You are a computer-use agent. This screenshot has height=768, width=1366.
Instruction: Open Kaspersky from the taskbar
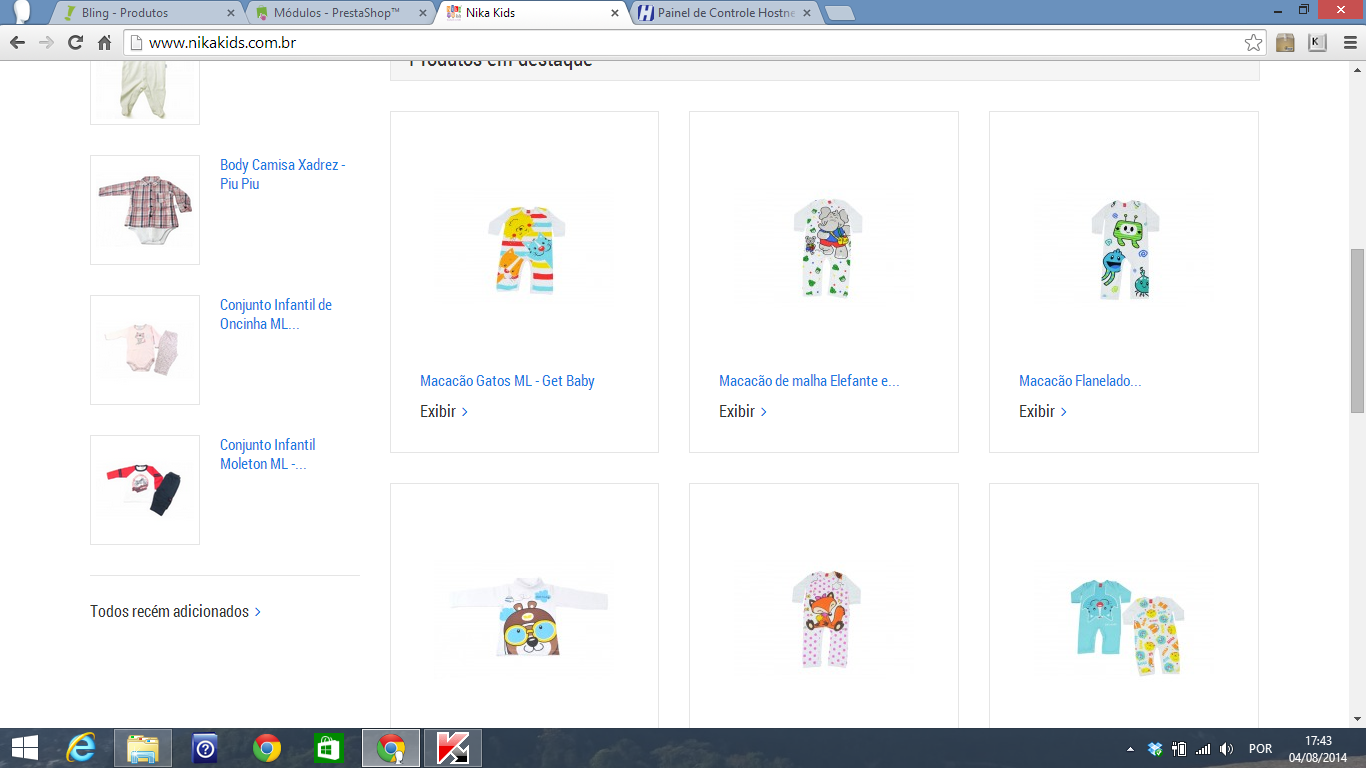coord(453,748)
